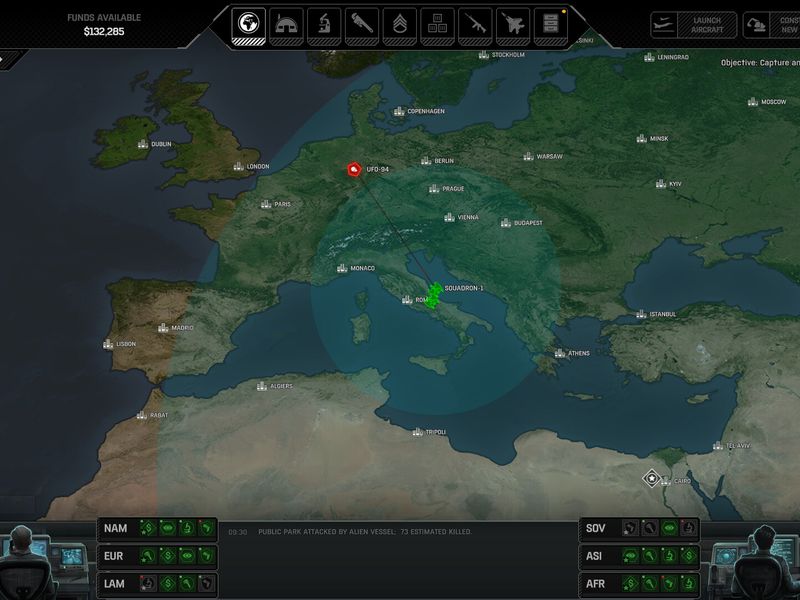Open the Engineering wrench tab
The image size is (800, 600).
coord(362,25)
